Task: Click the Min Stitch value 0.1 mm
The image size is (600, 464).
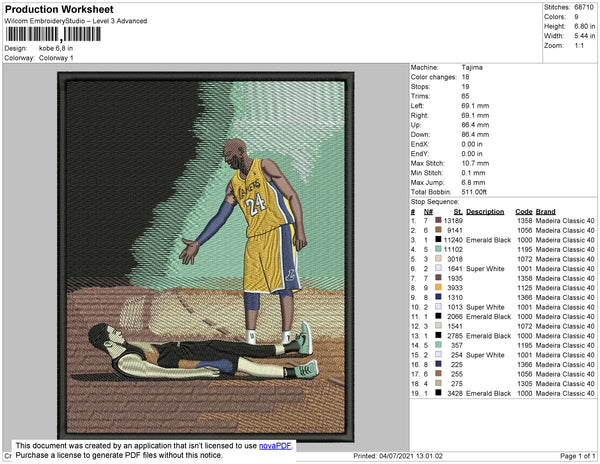Action: (x=473, y=173)
